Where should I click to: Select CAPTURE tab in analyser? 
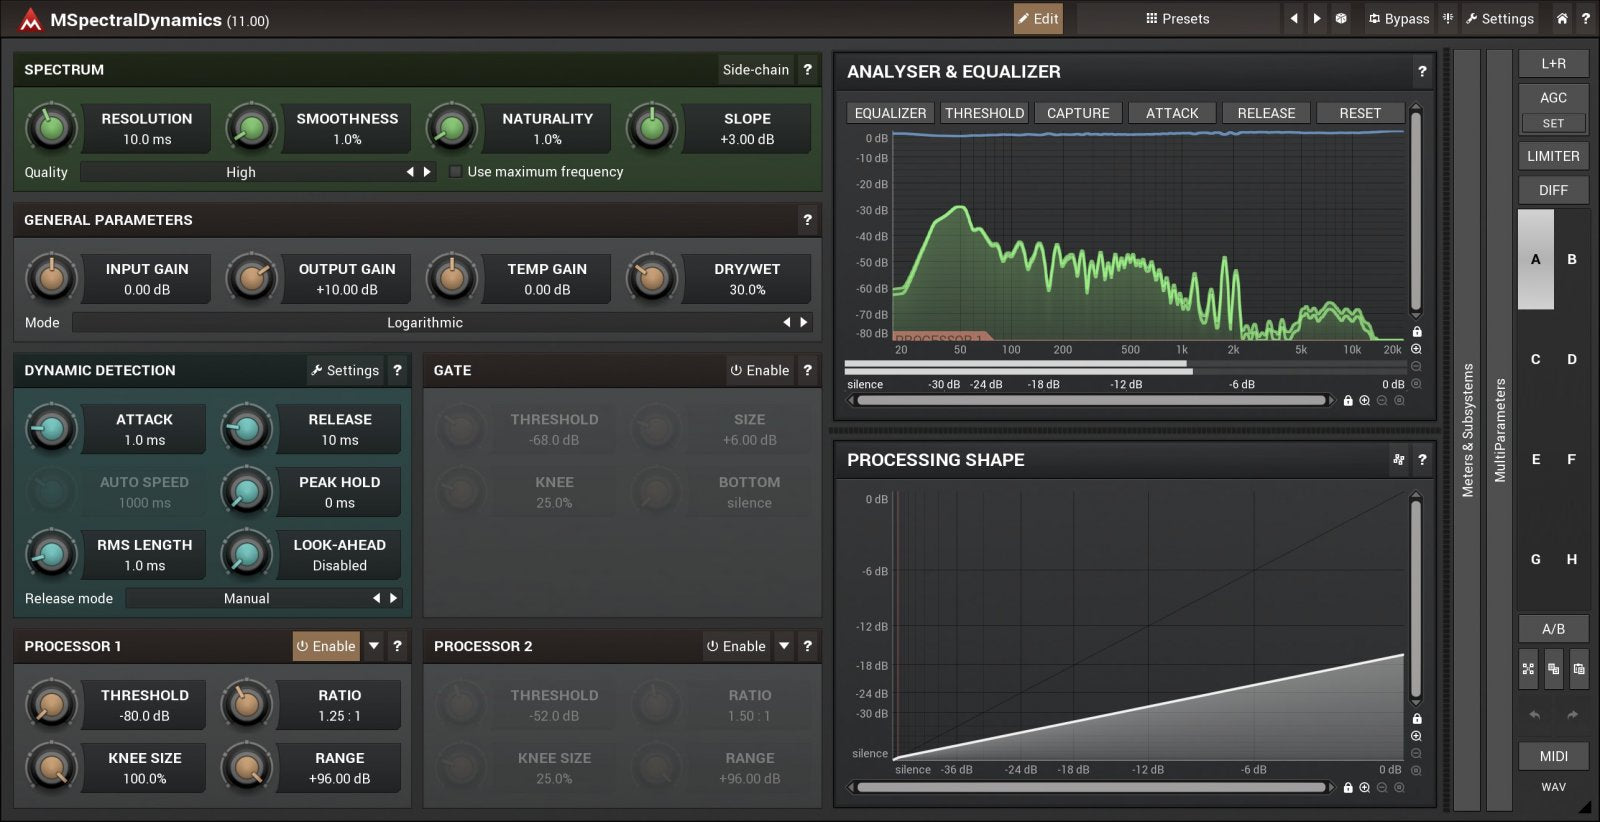(x=1078, y=113)
